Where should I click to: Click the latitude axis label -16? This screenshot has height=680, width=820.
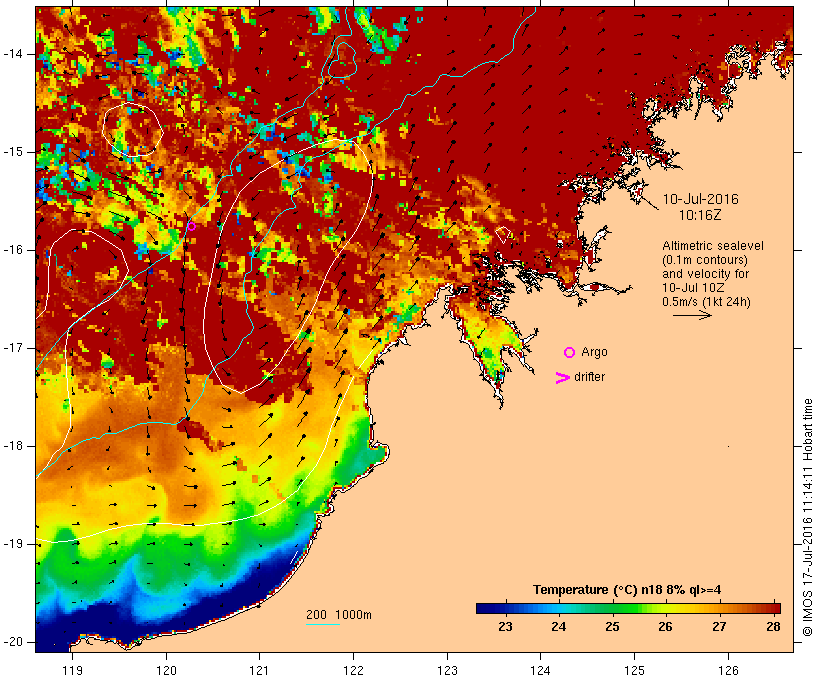[x=13, y=250]
